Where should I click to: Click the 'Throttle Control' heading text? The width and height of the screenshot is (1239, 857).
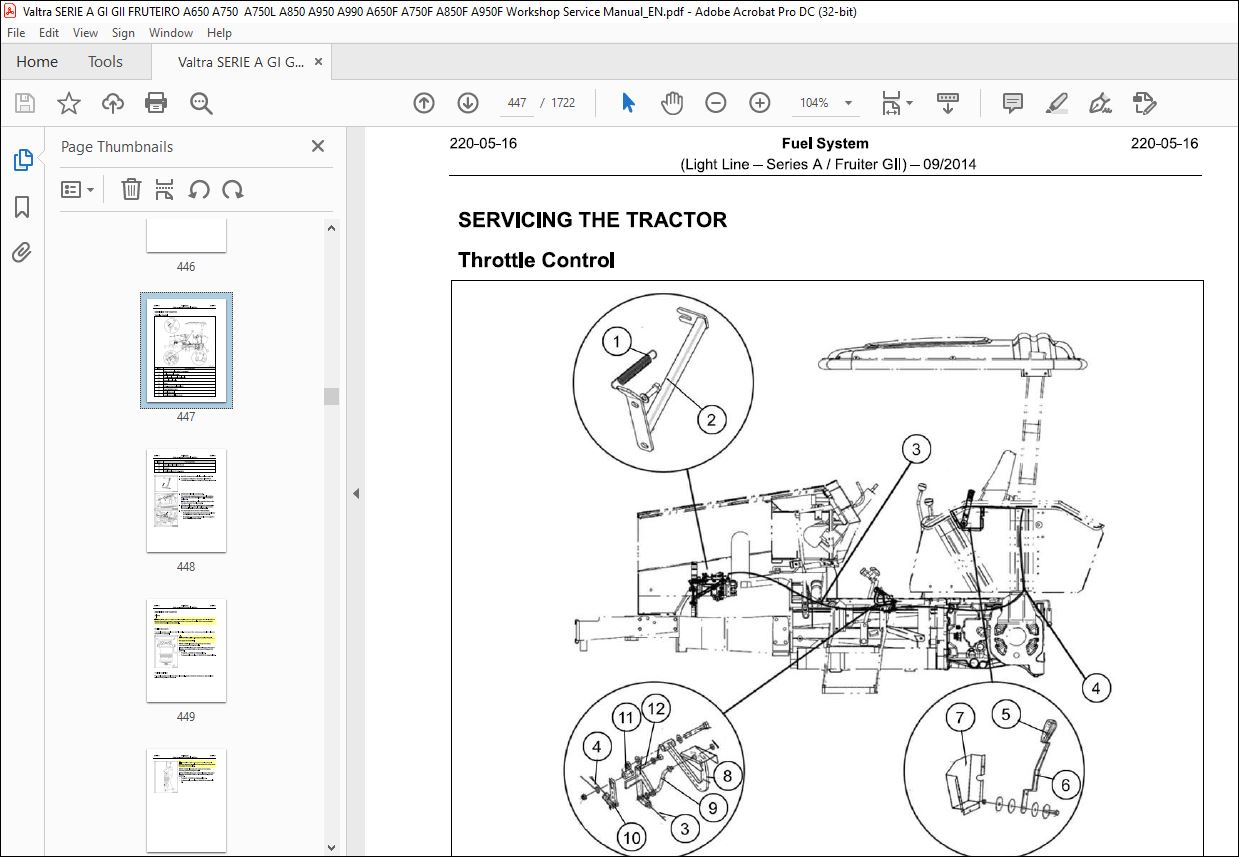coord(536,261)
